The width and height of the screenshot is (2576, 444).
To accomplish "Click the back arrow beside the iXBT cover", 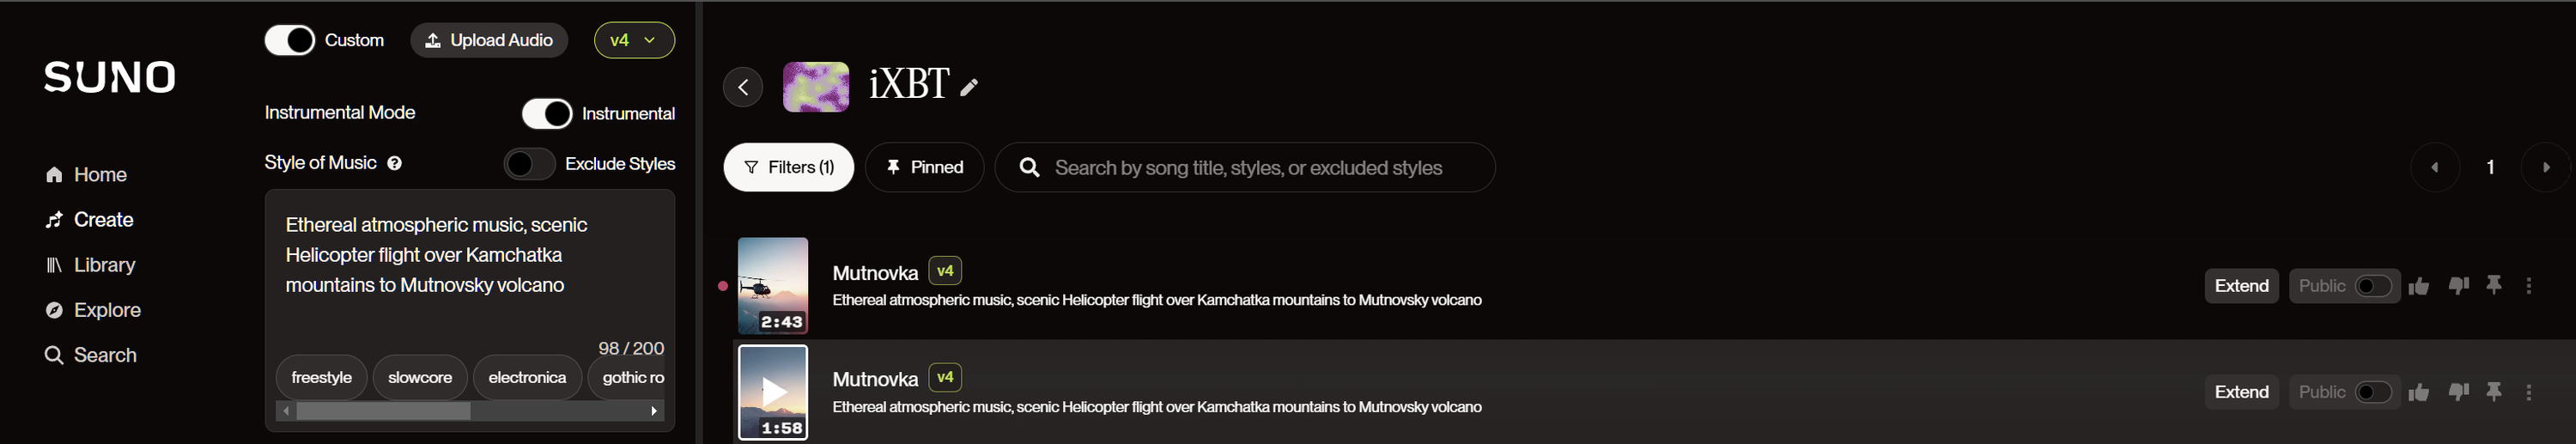I will 743,87.
